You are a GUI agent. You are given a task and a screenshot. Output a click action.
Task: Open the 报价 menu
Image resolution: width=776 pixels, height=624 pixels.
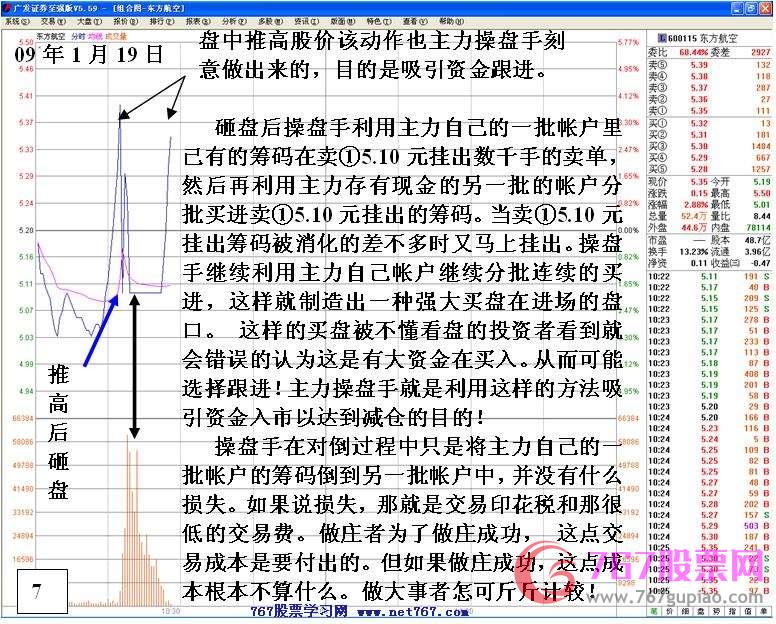(x=126, y=22)
